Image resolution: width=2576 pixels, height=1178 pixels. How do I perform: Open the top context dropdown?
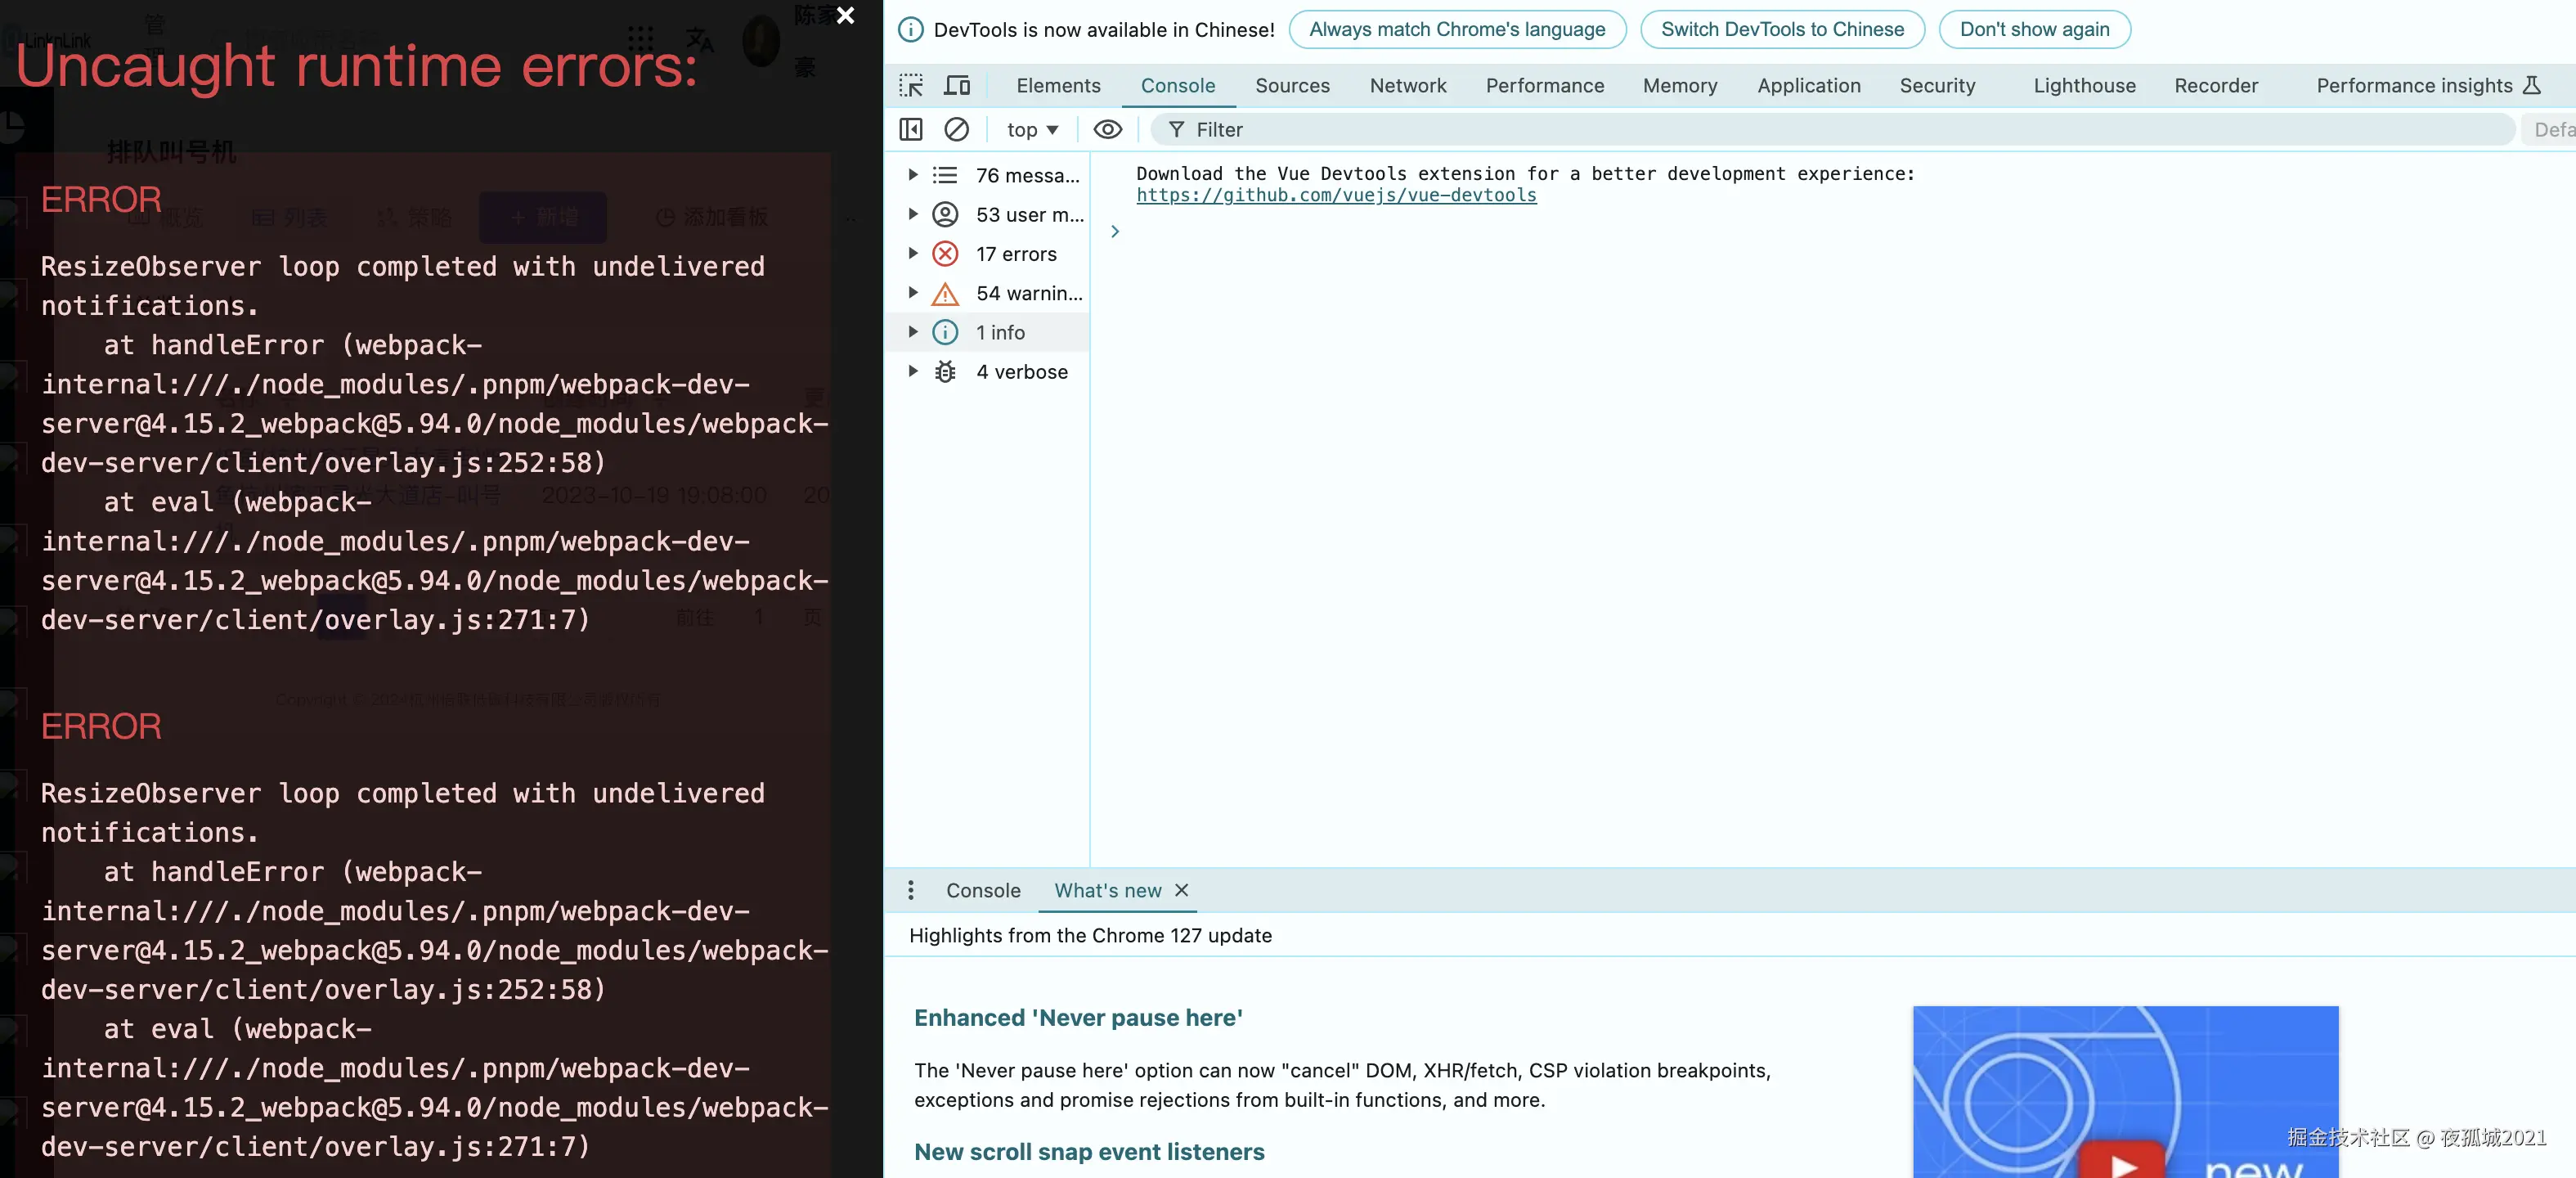click(x=1031, y=130)
